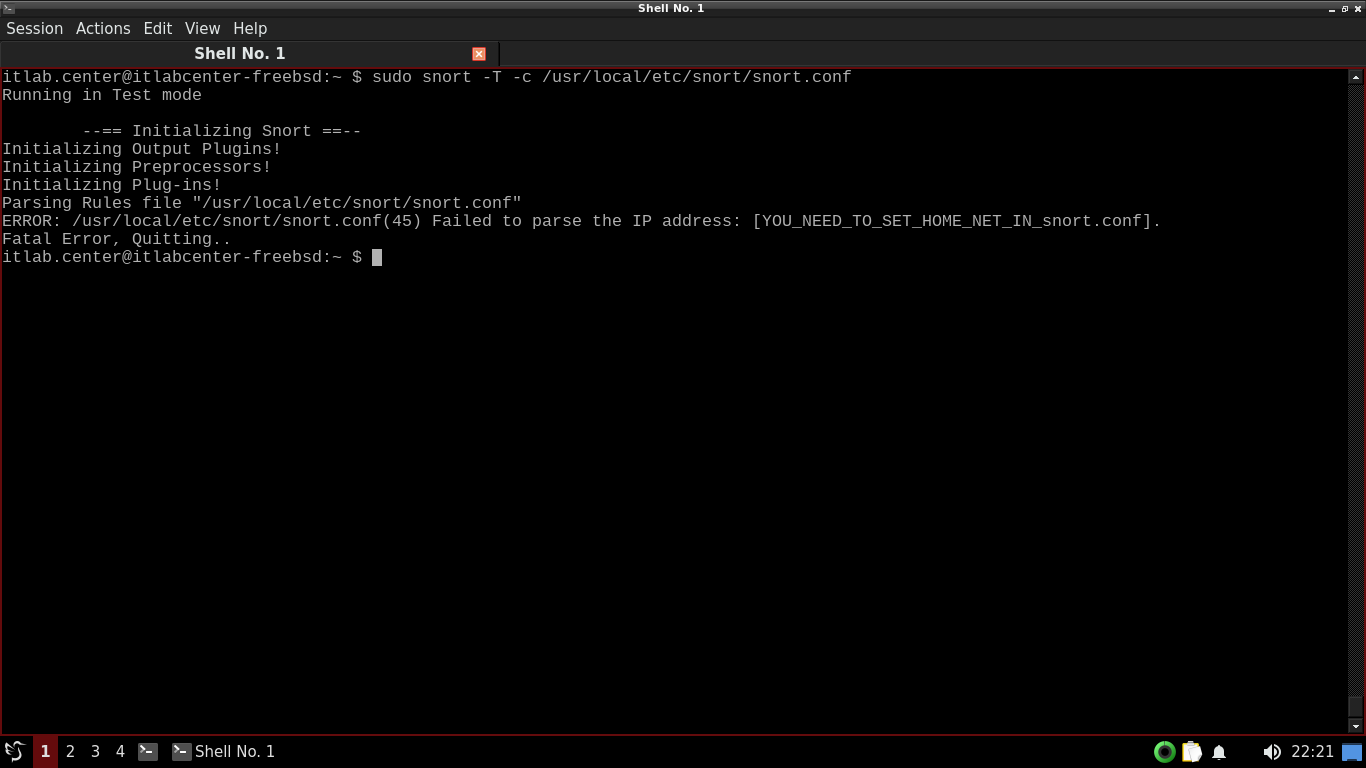Select the Shell No. 1 tab
1366x768 pixels.
(x=240, y=54)
